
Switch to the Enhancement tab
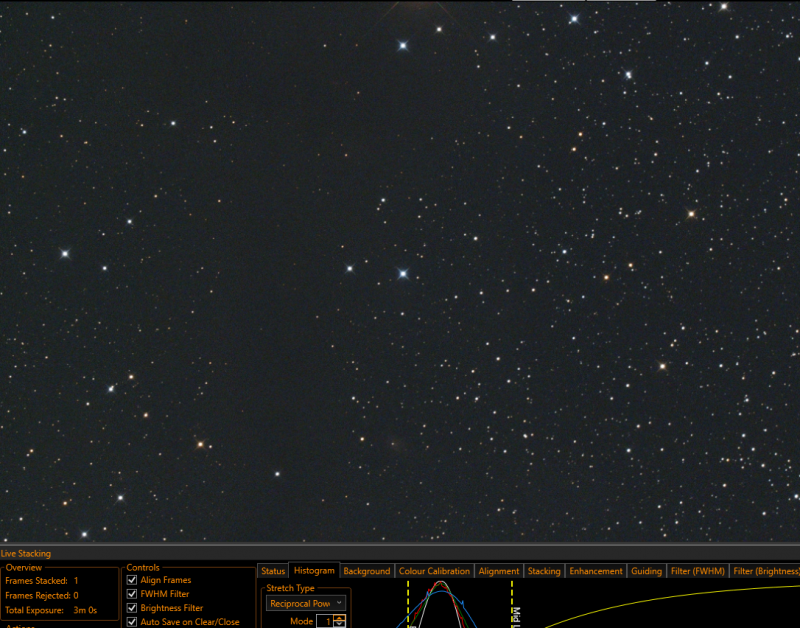coord(596,571)
